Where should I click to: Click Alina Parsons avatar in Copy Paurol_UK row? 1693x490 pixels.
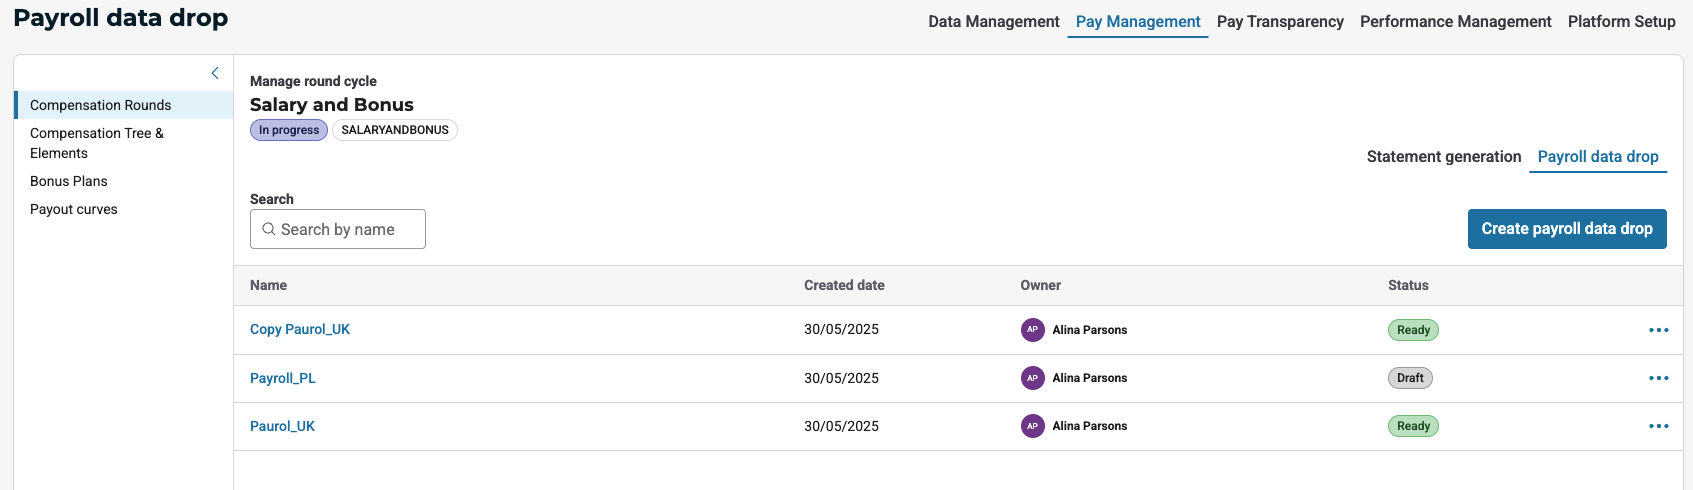[1032, 330]
